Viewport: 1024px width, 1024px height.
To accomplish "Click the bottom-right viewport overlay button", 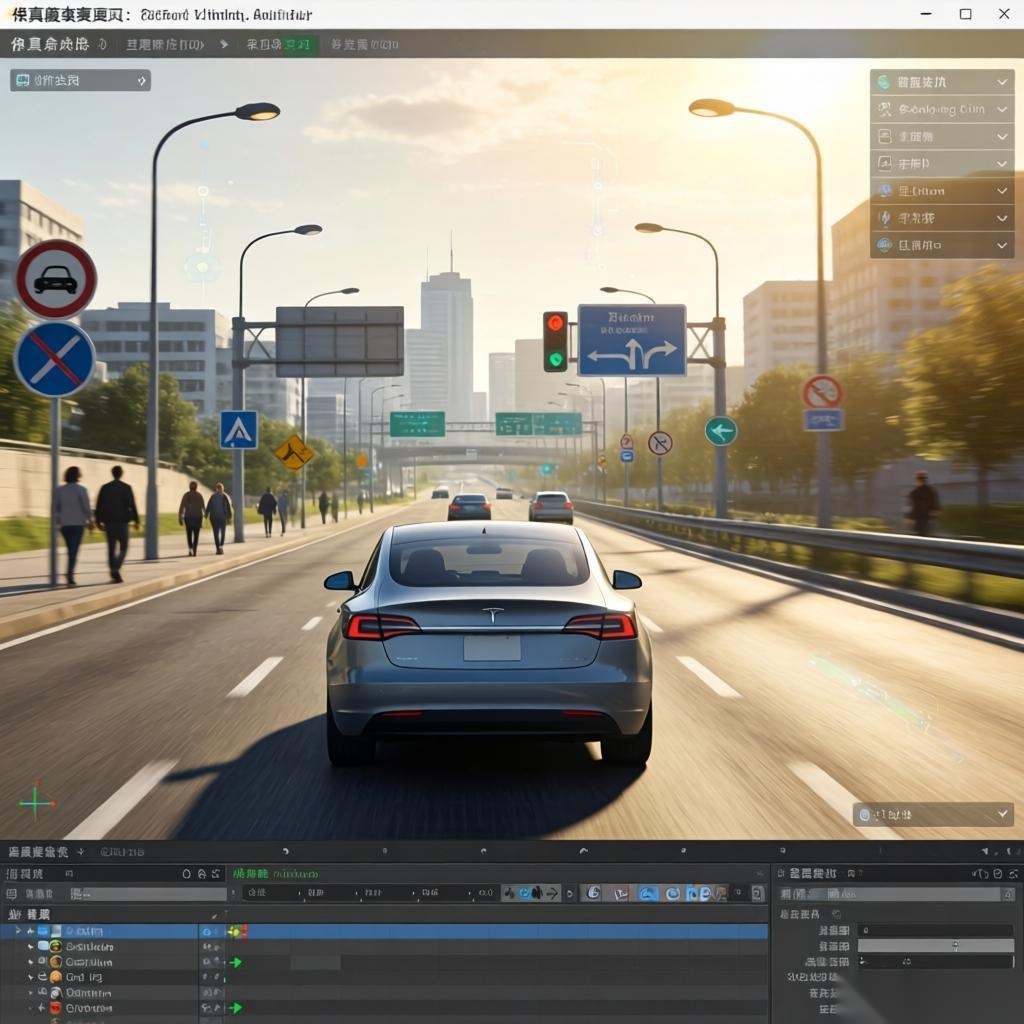I will click(x=934, y=814).
